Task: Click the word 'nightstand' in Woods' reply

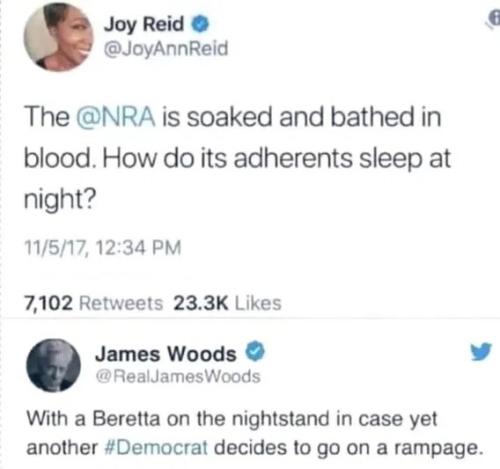Action: (280, 419)
